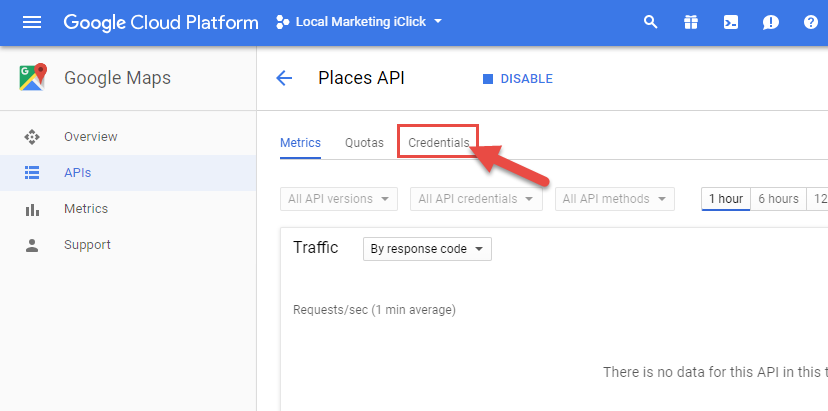The width and height of the screenshot is (828, 411).
Task: Click the Google Maps logo icon
Action: point(33,78)
